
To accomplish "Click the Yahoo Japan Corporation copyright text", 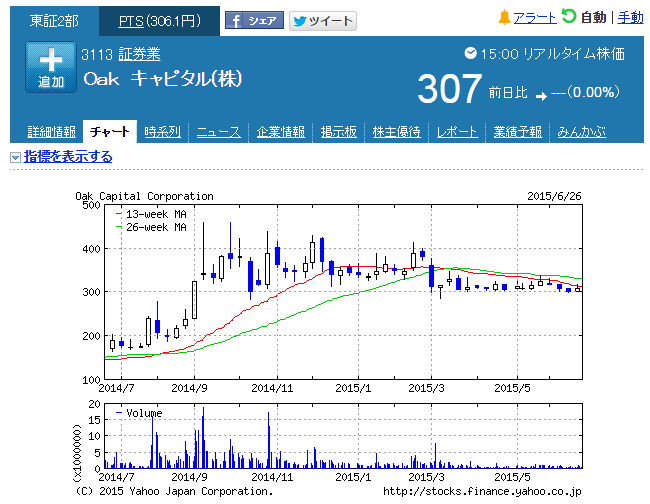I will [x=174, y=492].
